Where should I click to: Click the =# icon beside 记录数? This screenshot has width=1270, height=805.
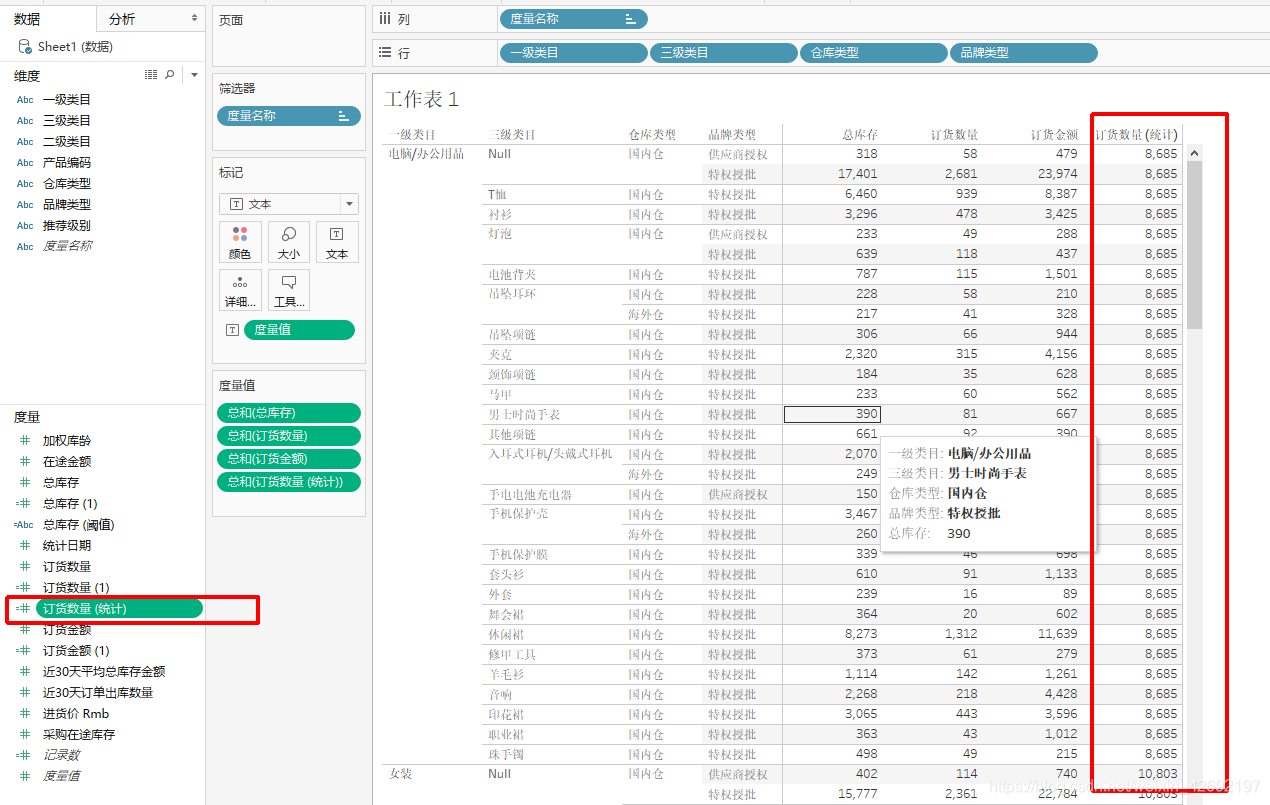(x=23, y=756)
